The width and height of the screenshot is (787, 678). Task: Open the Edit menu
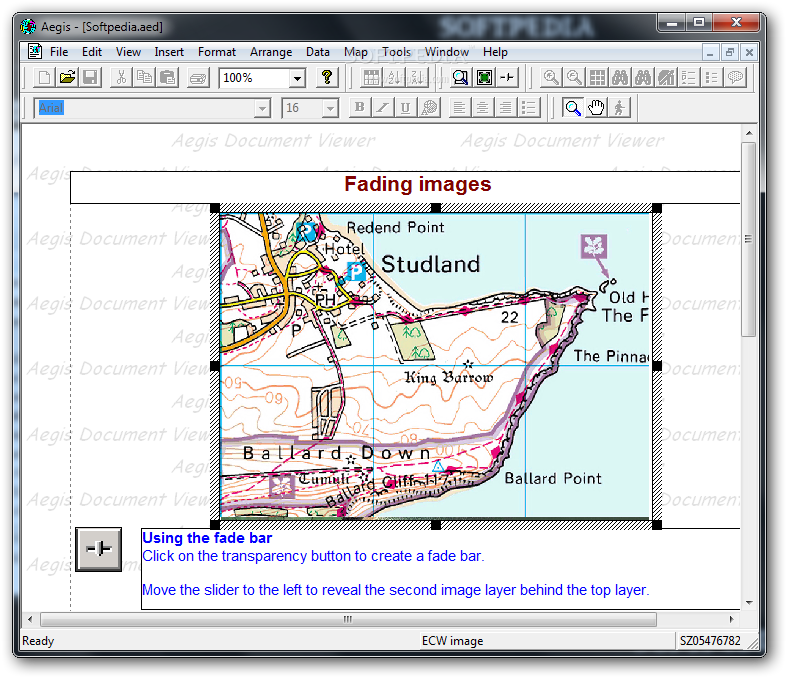tap(92, 52)
